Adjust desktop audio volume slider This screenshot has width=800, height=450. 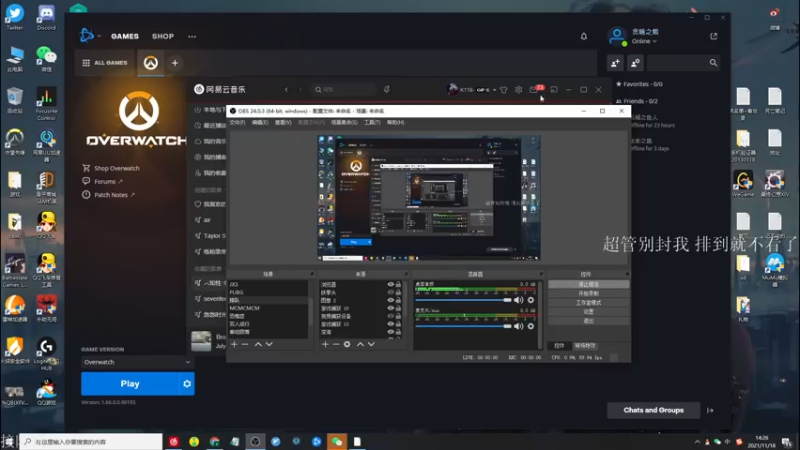[463, 300]
